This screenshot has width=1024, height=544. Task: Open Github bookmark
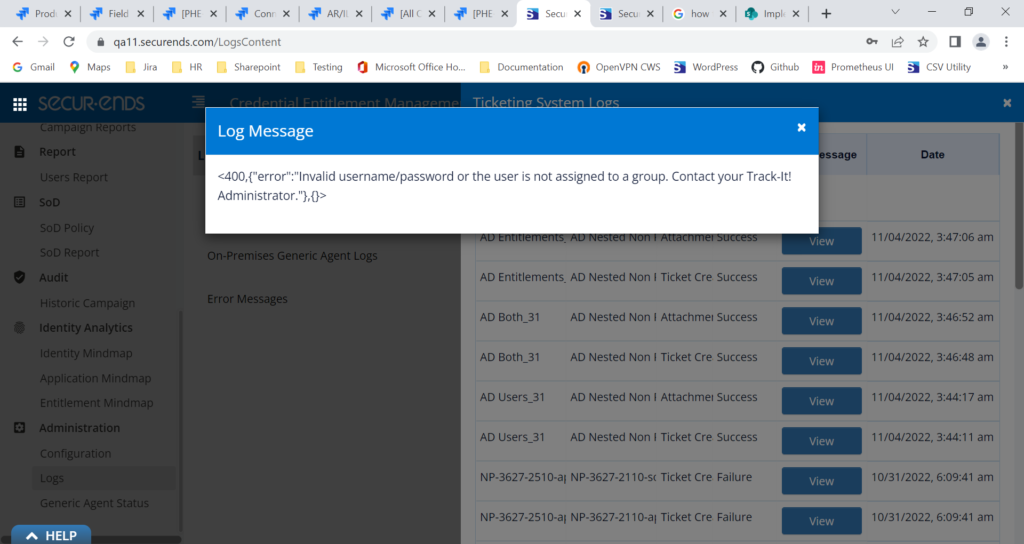[775, 67]
